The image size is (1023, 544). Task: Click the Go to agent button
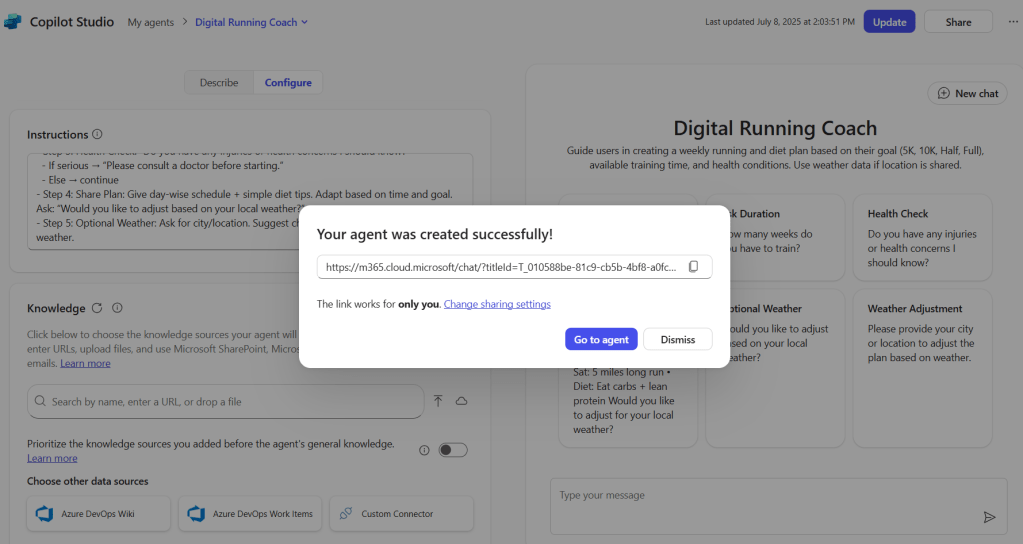601,339
